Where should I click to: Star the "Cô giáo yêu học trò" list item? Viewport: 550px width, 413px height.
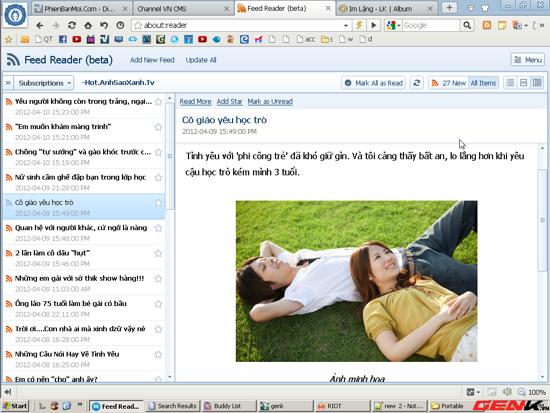pyautogui.click(x=158, y=203)
